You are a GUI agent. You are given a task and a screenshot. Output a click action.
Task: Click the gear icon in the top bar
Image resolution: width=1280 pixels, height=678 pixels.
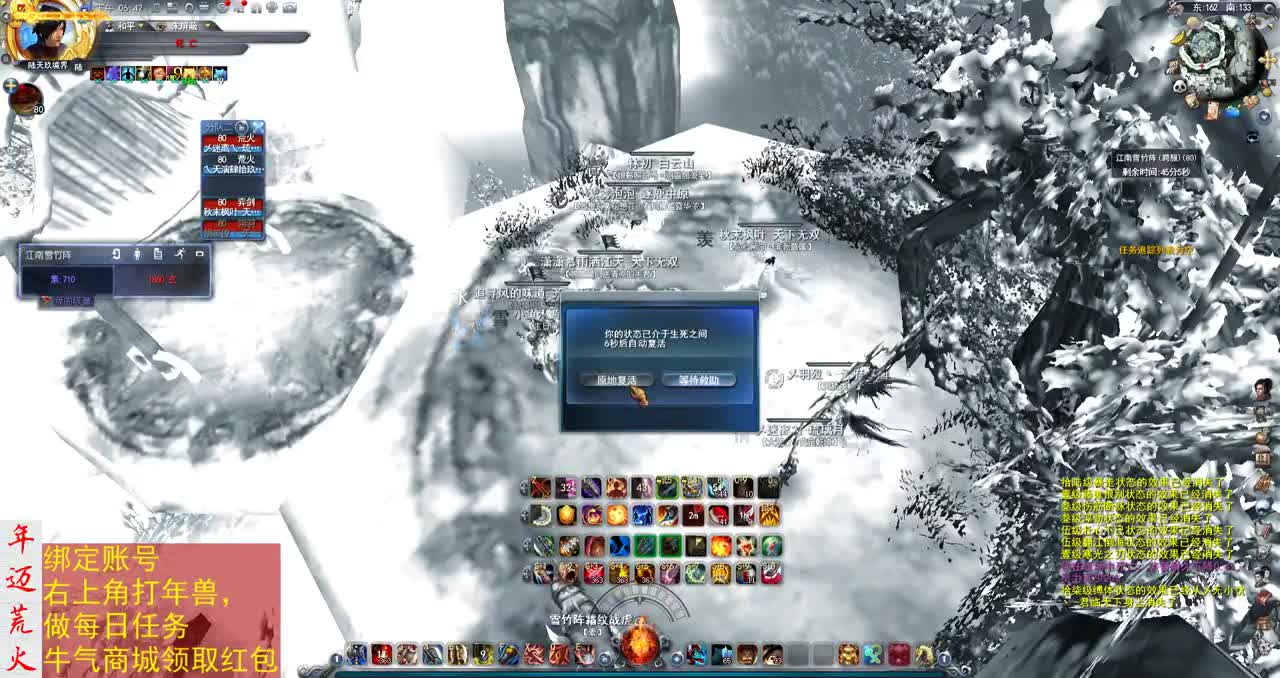[x=272, y=7]
